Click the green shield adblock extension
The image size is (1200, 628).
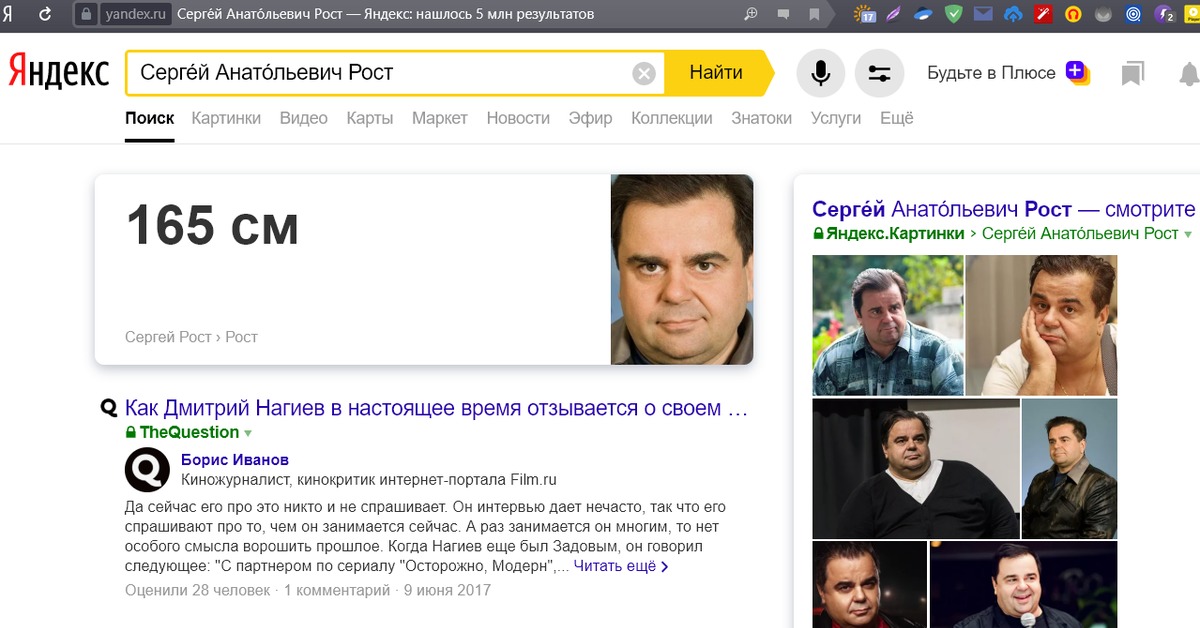(954, 14)
